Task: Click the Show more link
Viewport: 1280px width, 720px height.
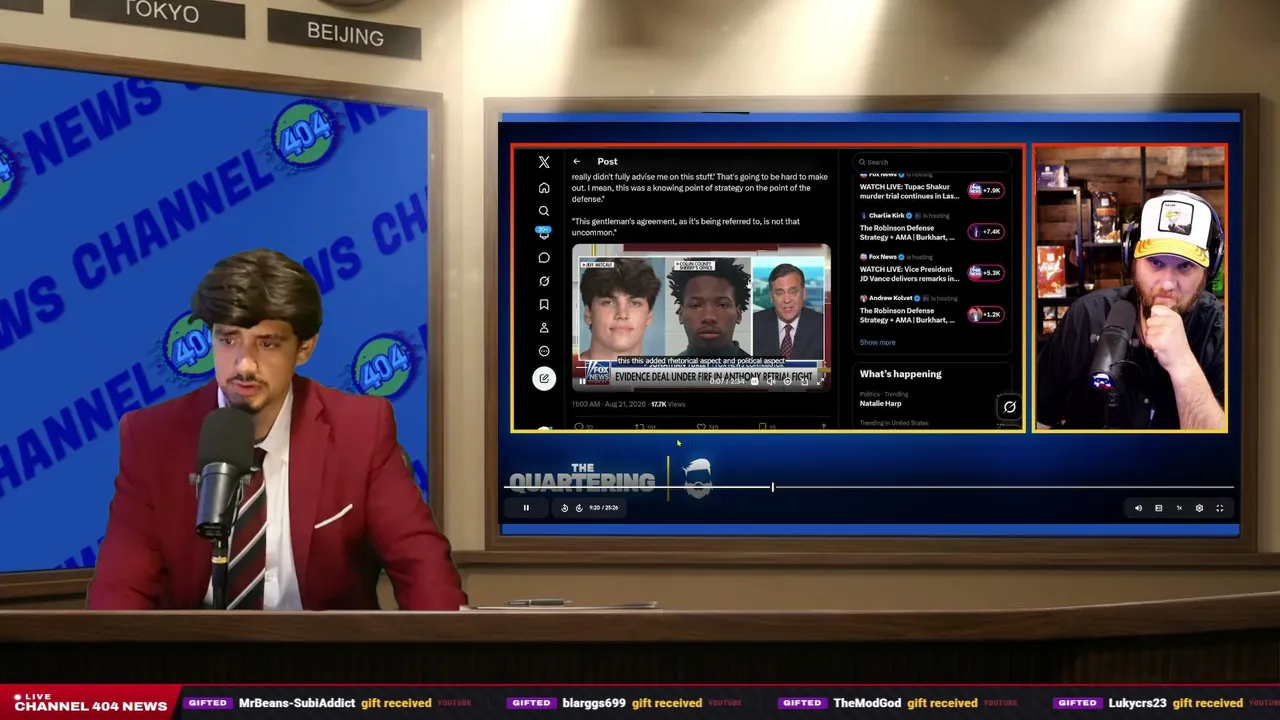Action: click(x=877, y=343)
